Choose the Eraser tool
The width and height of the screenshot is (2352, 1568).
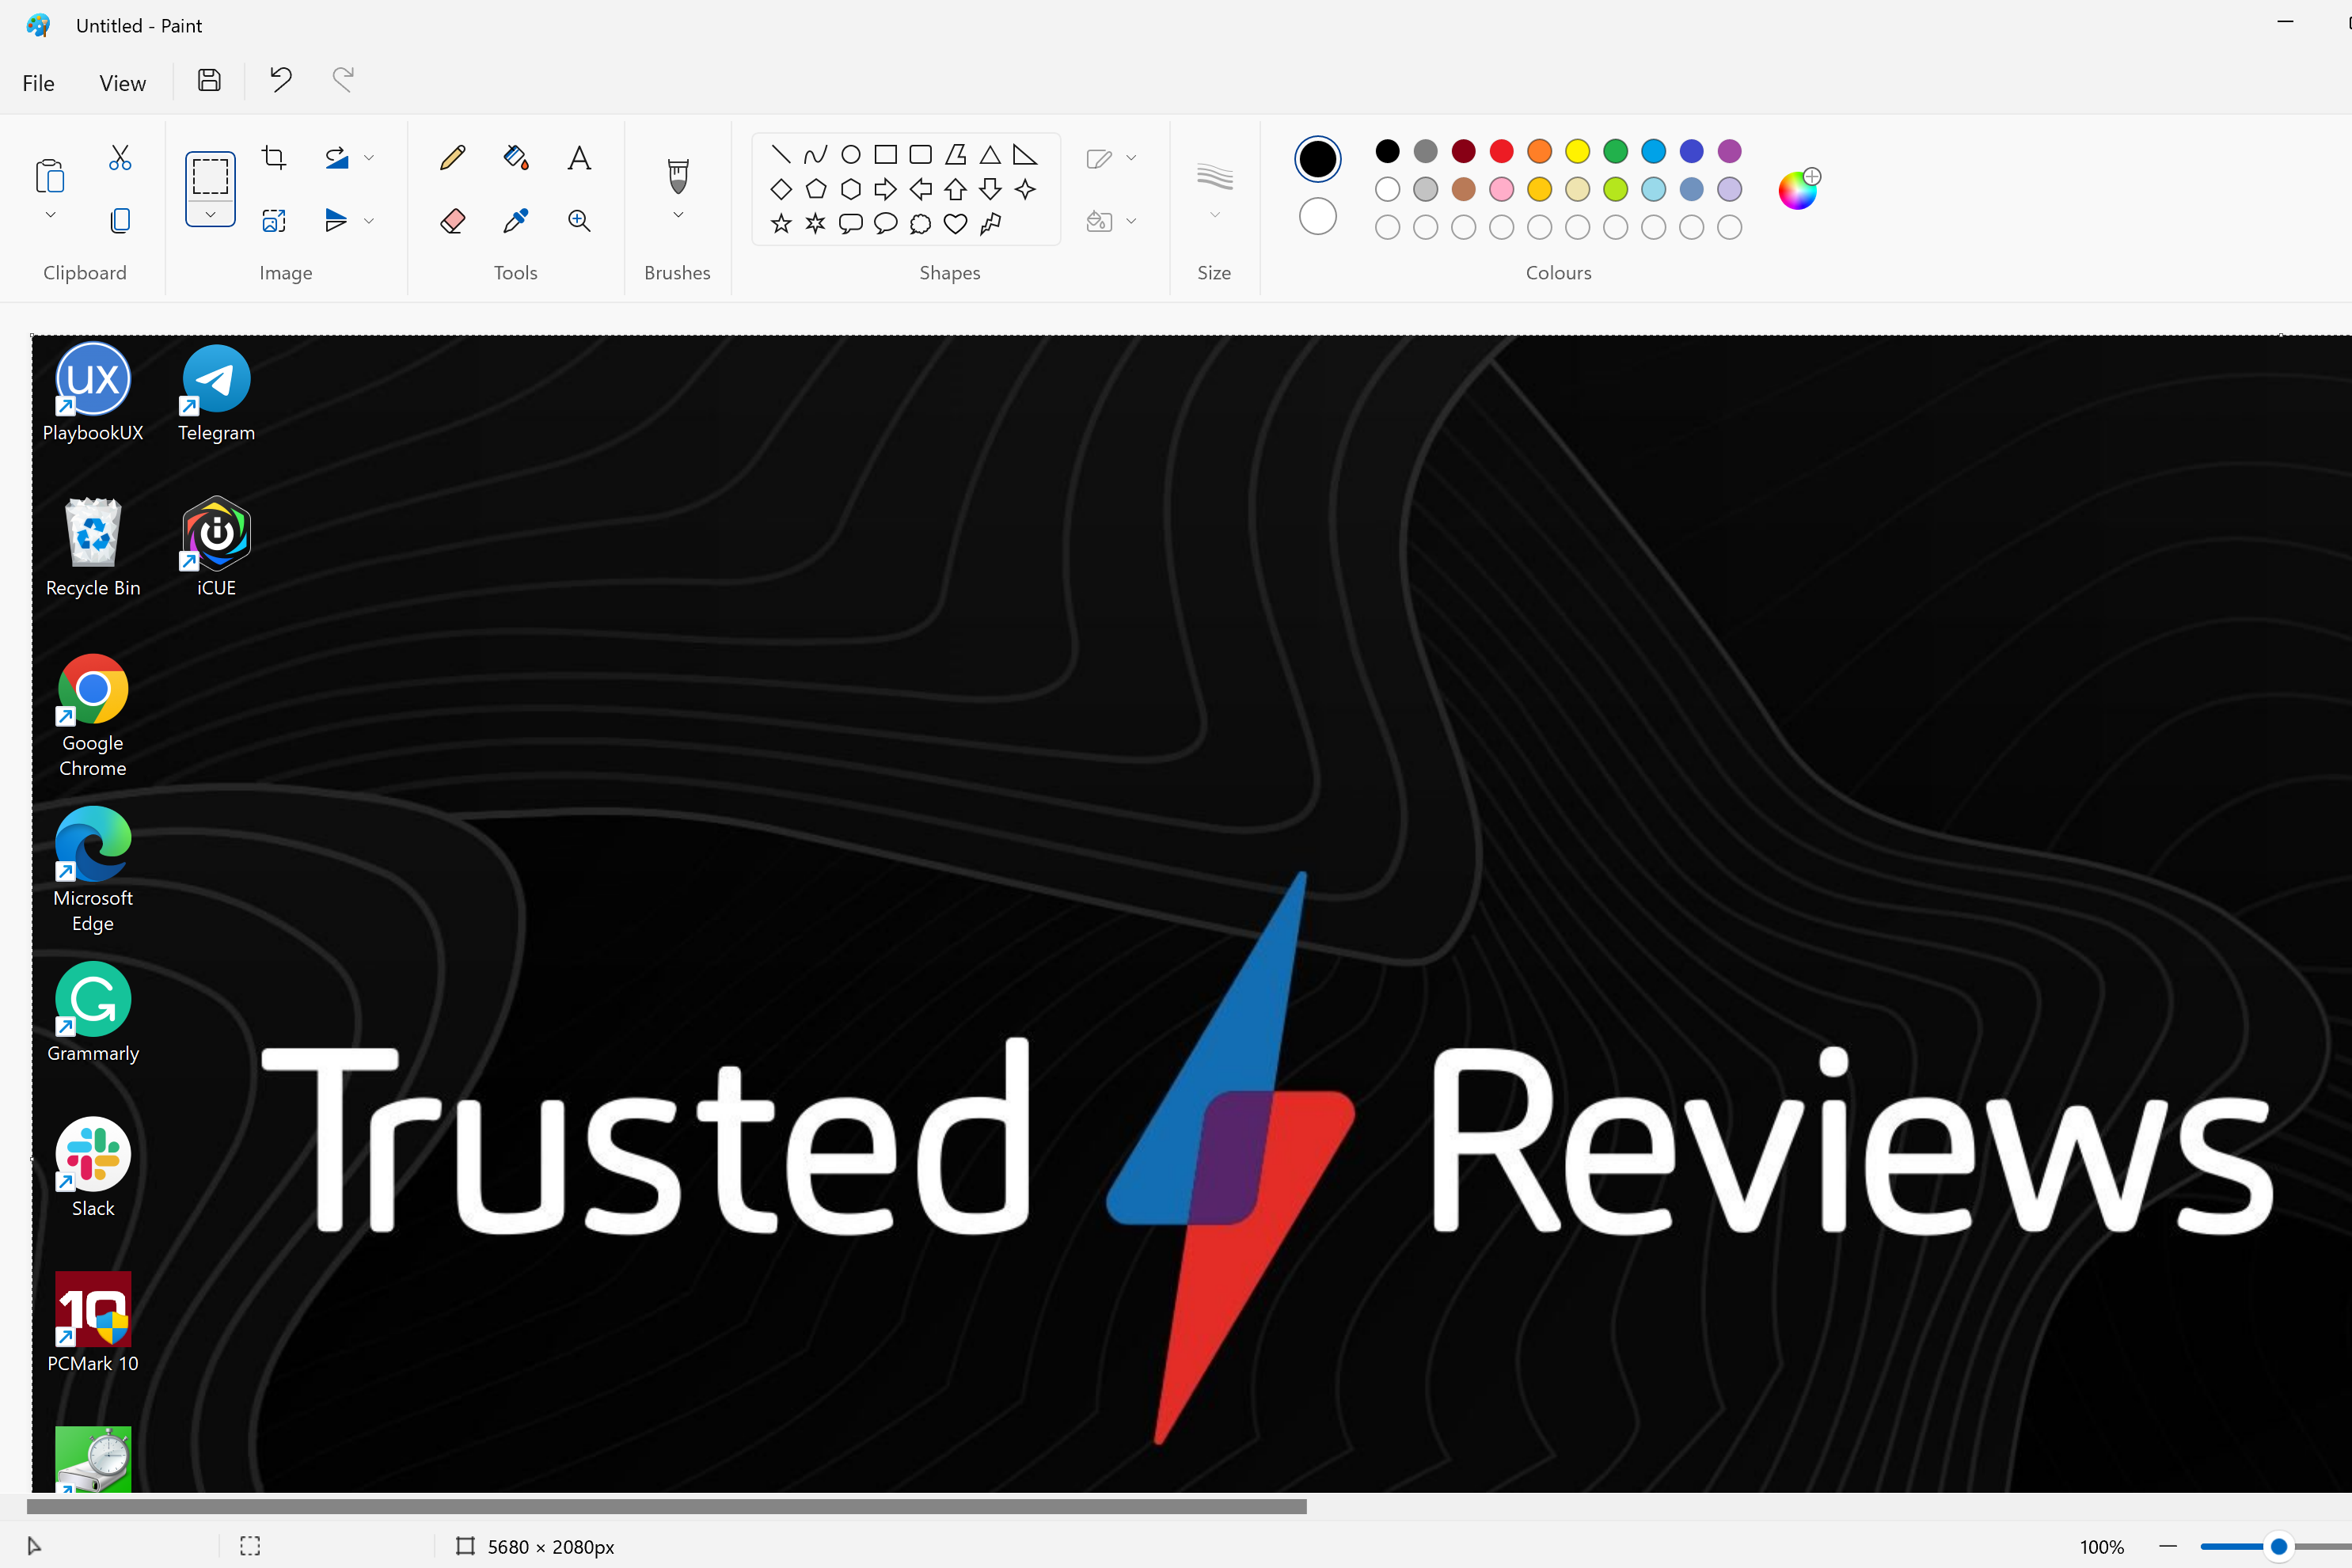(x=452, y=221)
